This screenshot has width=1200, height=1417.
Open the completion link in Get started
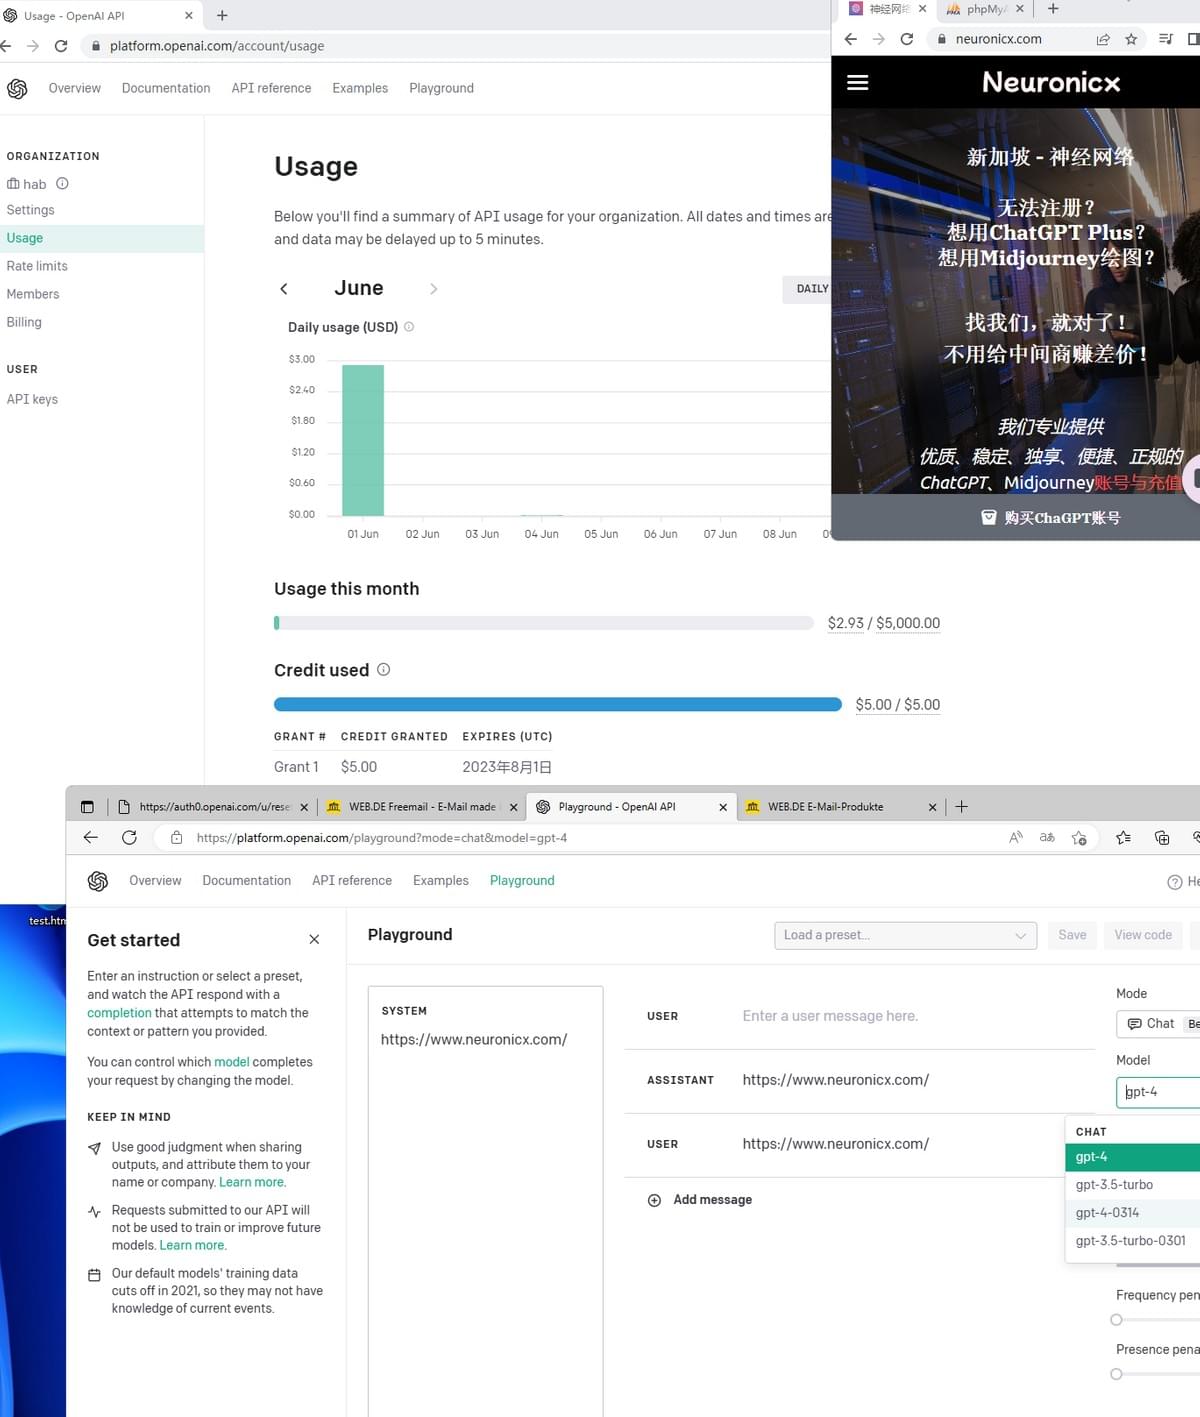119,1013
